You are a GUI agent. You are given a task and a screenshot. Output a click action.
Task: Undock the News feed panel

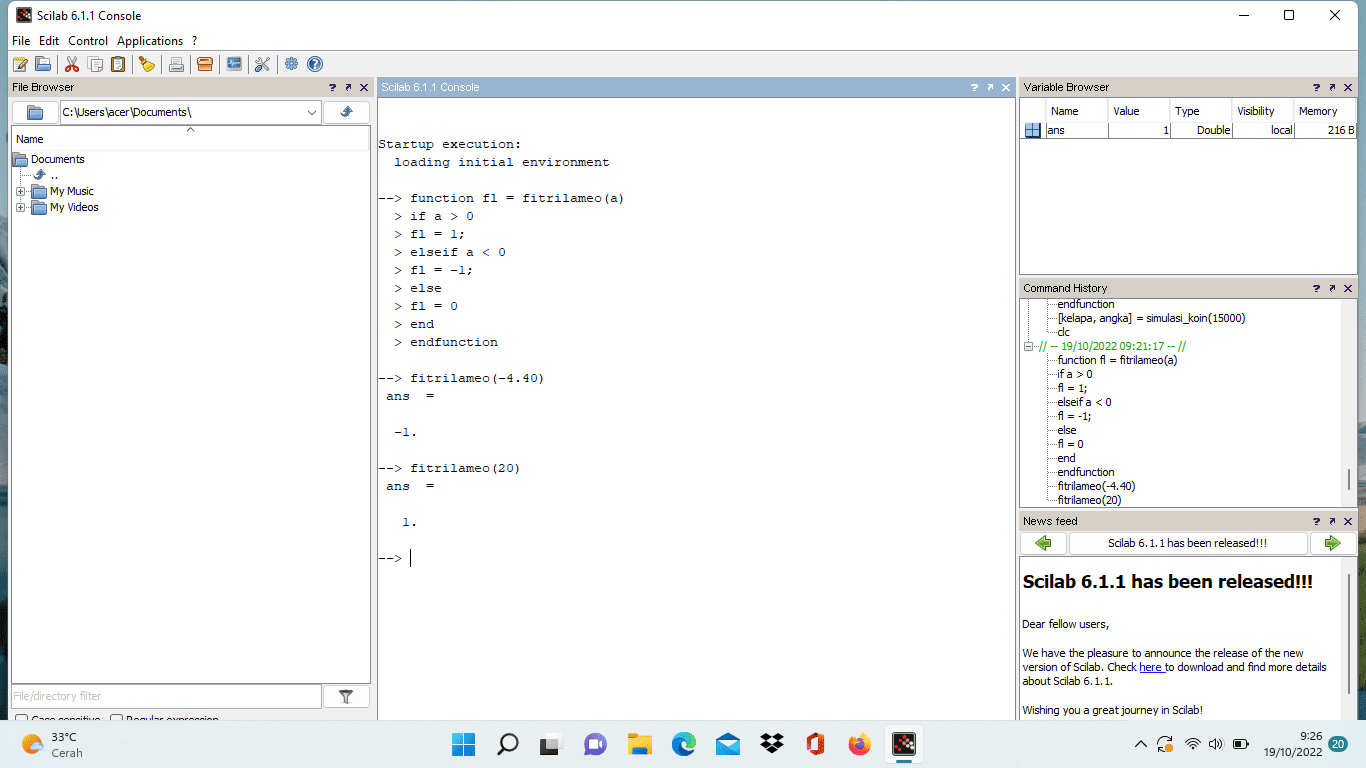(x=1332, y=521)
